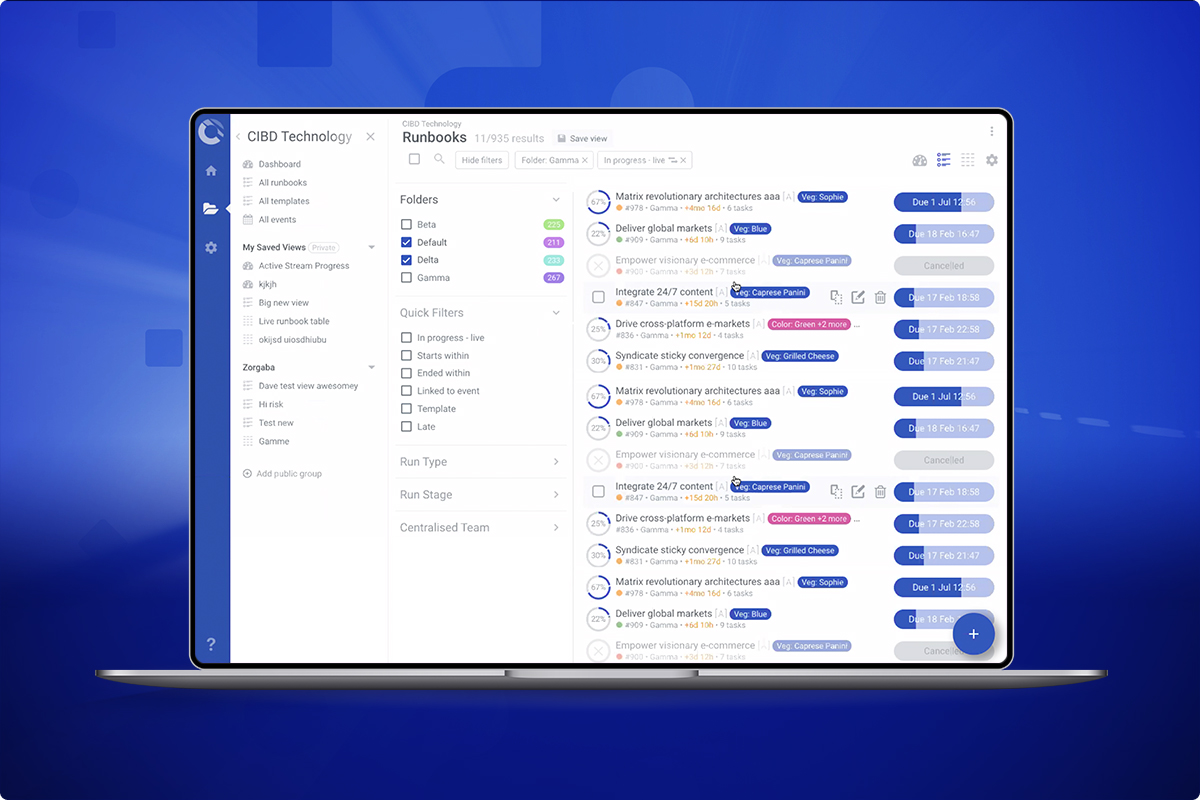Click the Save view button
This screenshot has height=800, width=1200.
(581, 138)
